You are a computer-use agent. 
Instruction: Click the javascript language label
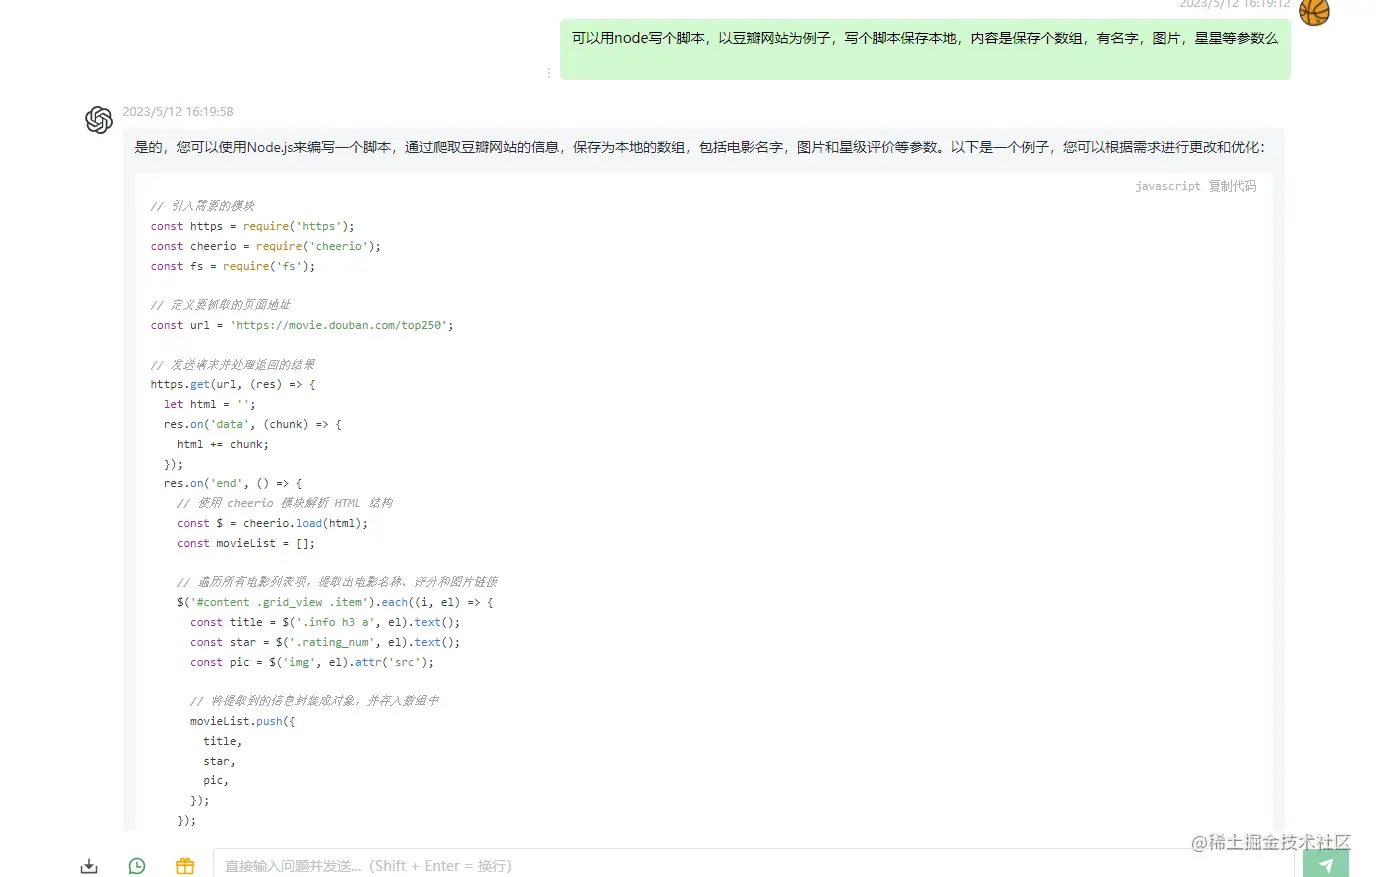coord(1168,186)
